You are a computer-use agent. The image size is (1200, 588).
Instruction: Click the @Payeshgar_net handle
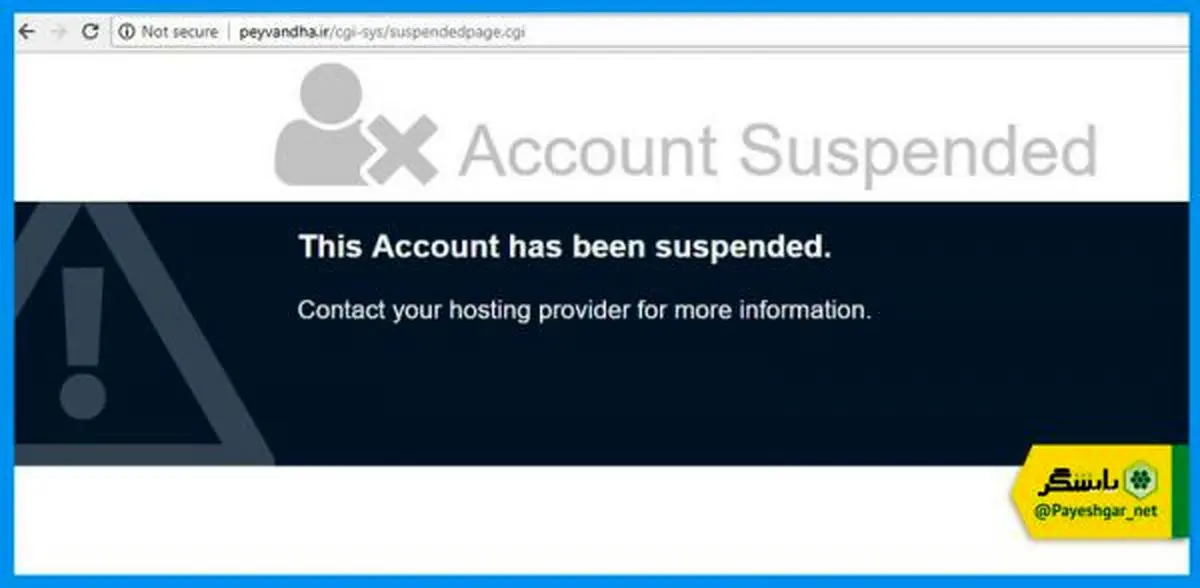[1097, 510]
